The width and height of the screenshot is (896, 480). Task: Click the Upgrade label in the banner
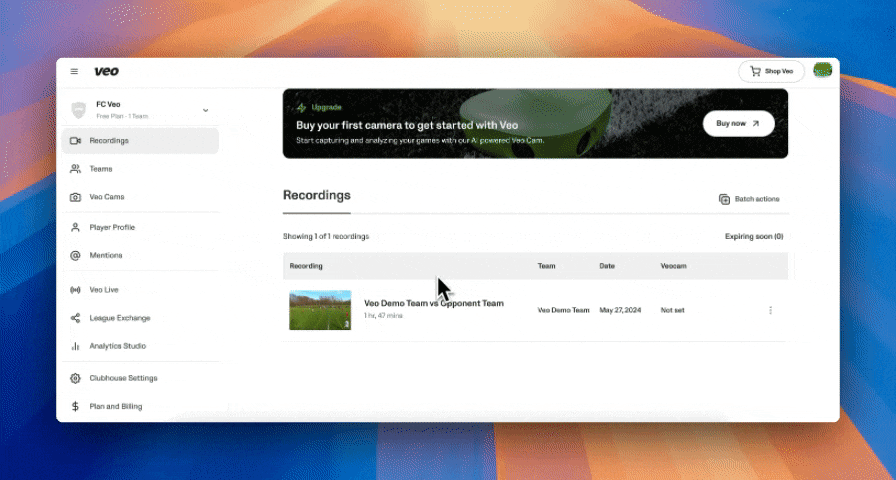326,107
